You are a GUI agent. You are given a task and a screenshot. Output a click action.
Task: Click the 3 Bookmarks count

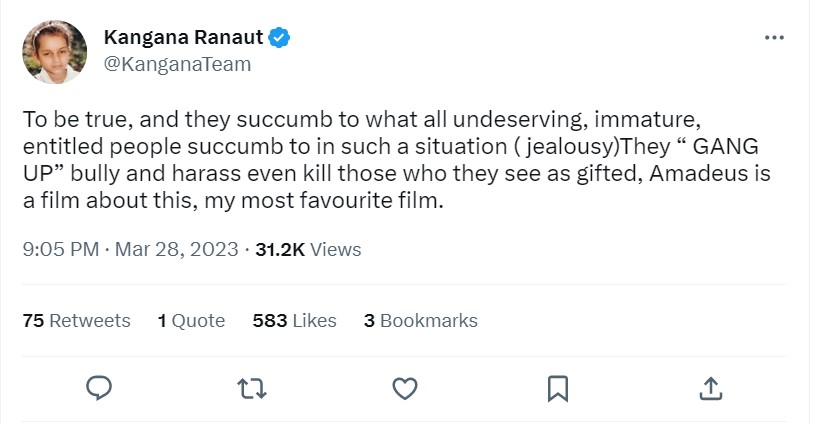[420, 321]
